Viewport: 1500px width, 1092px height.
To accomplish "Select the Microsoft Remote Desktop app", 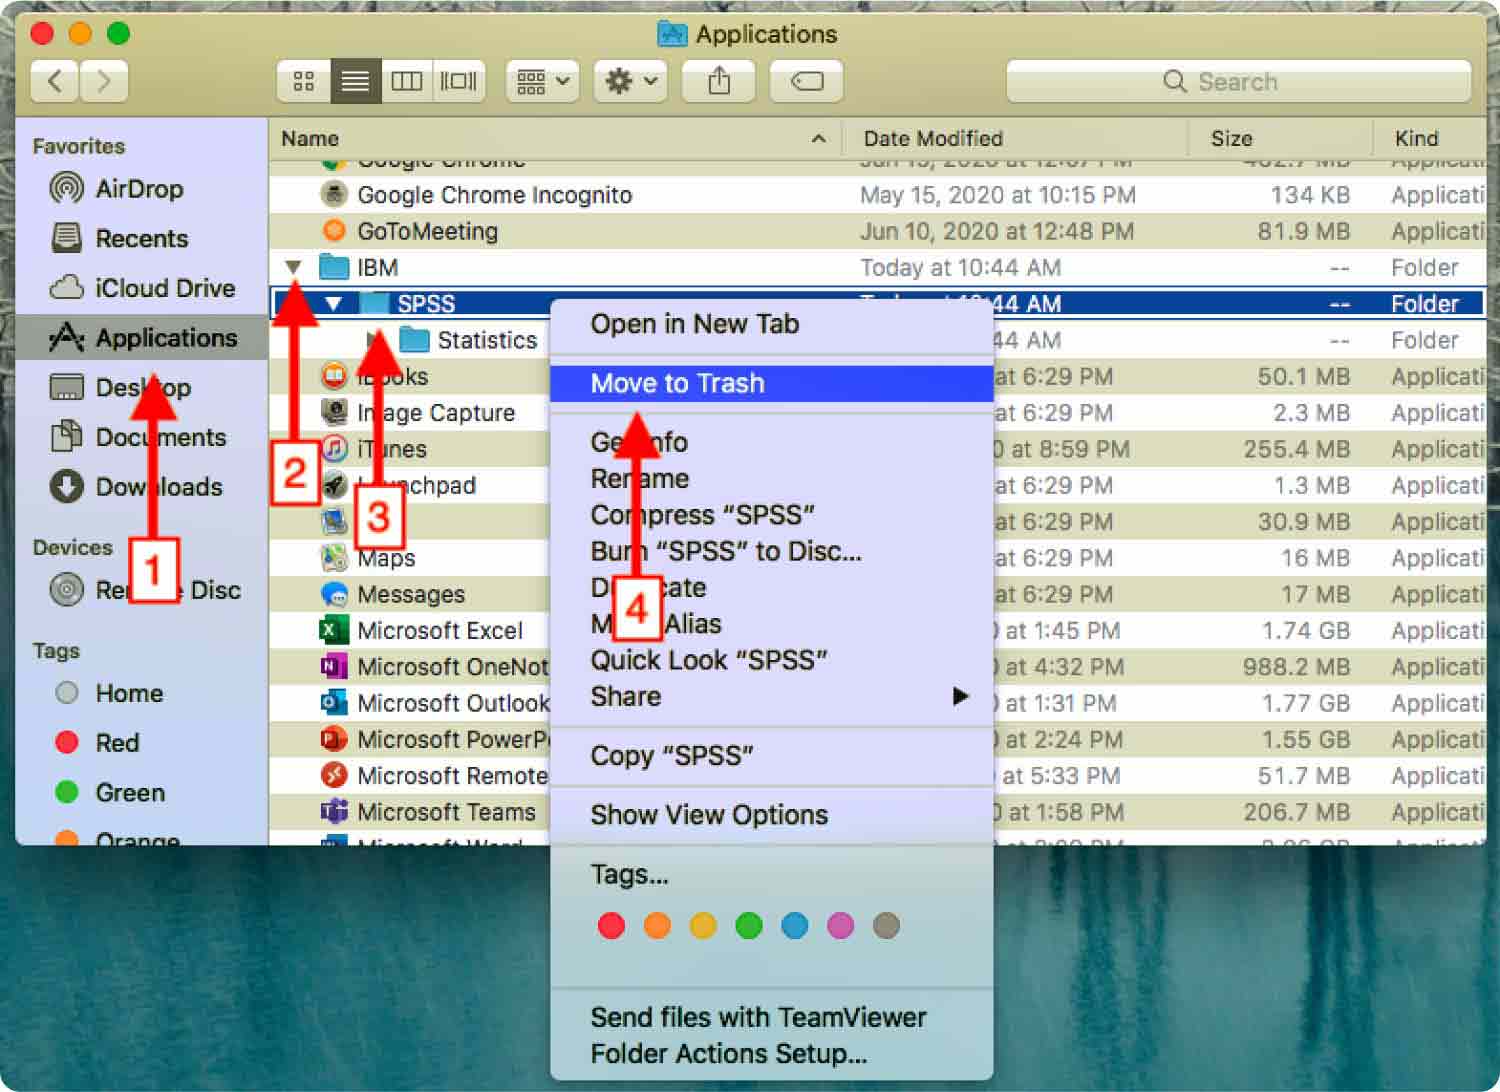I will pos(410,775).
